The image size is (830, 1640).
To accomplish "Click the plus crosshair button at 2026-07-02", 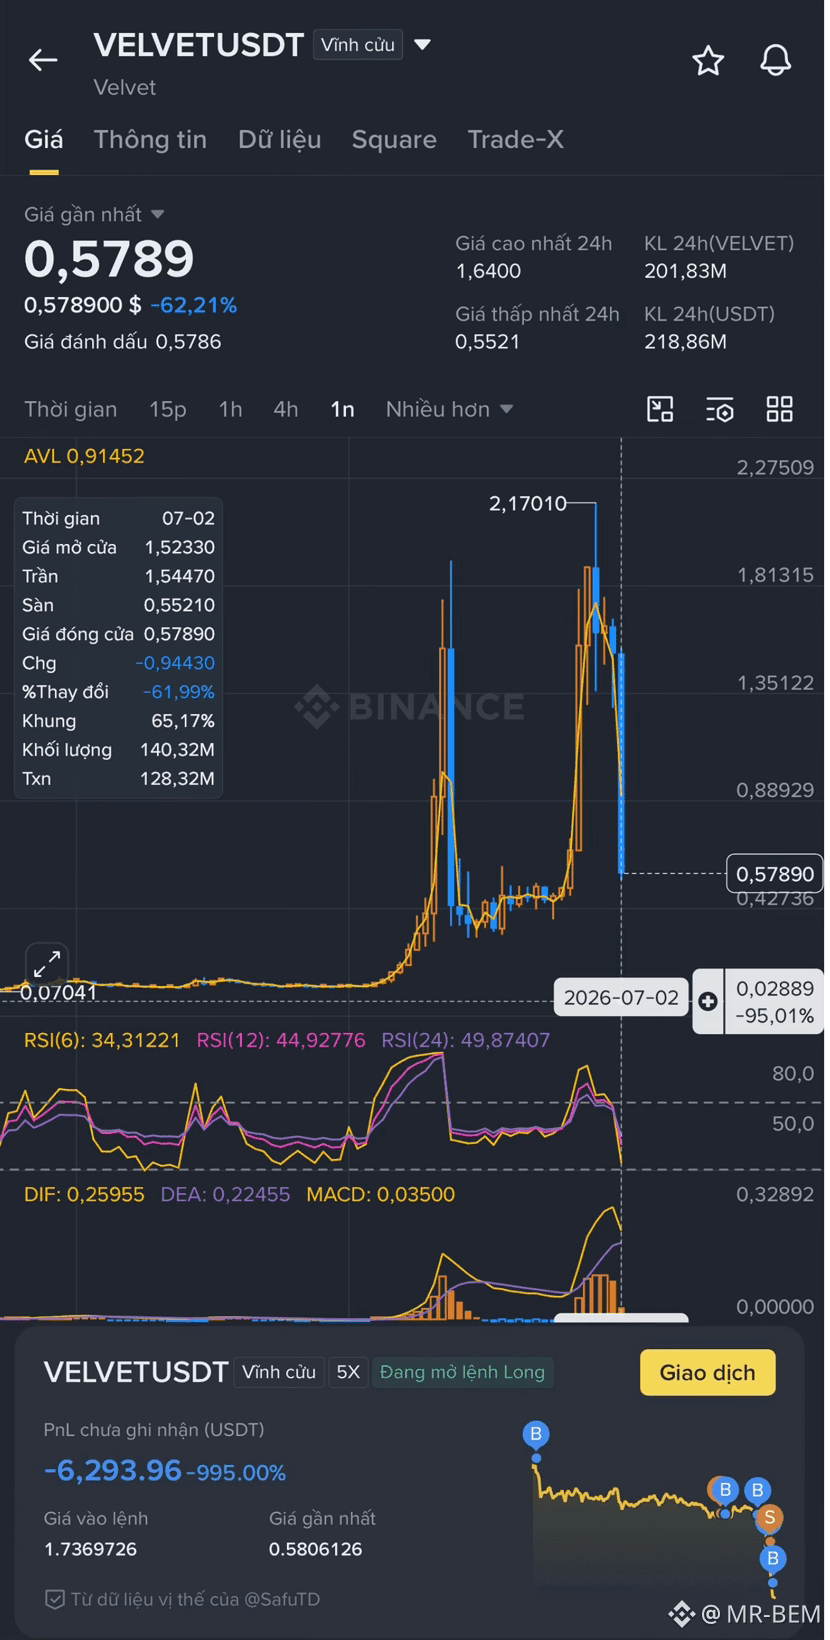I will click(x=708, y=1001).
